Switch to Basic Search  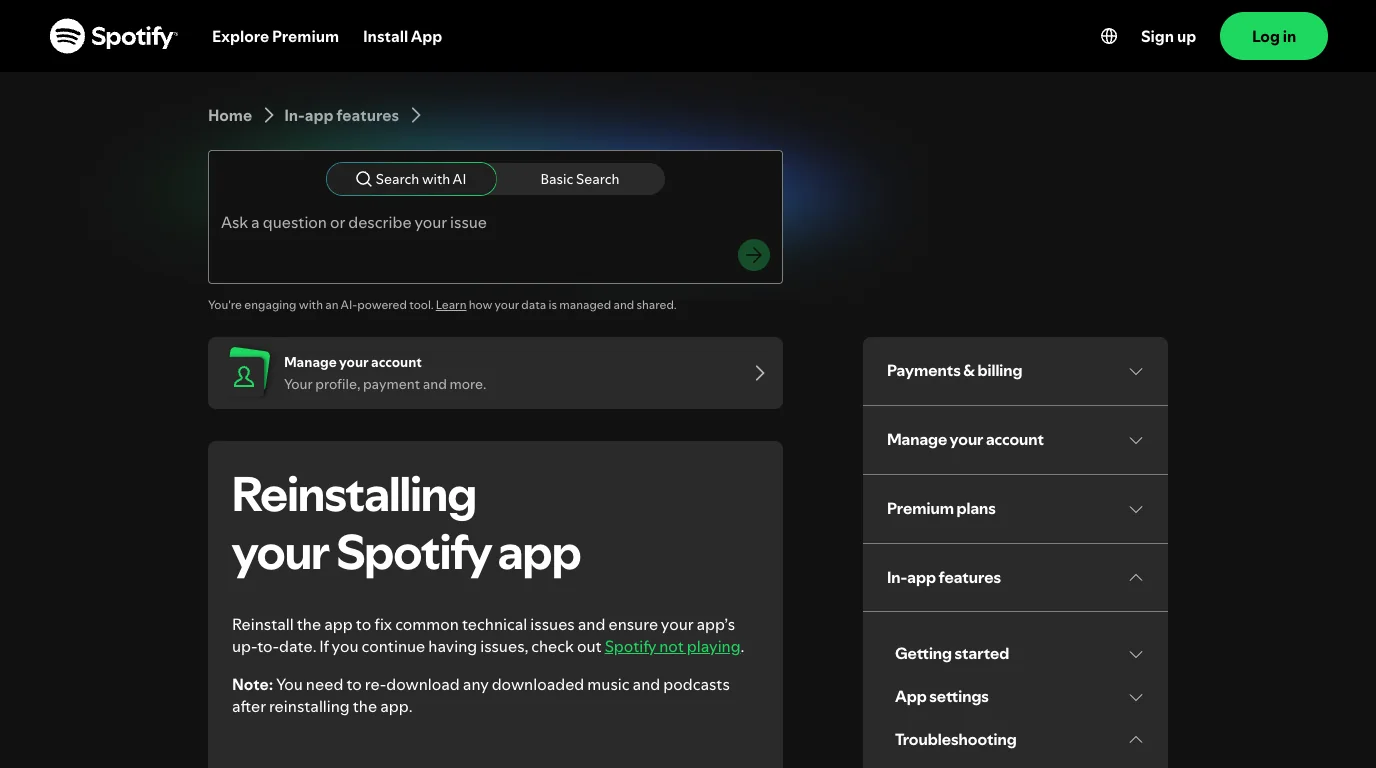(580, 179)
